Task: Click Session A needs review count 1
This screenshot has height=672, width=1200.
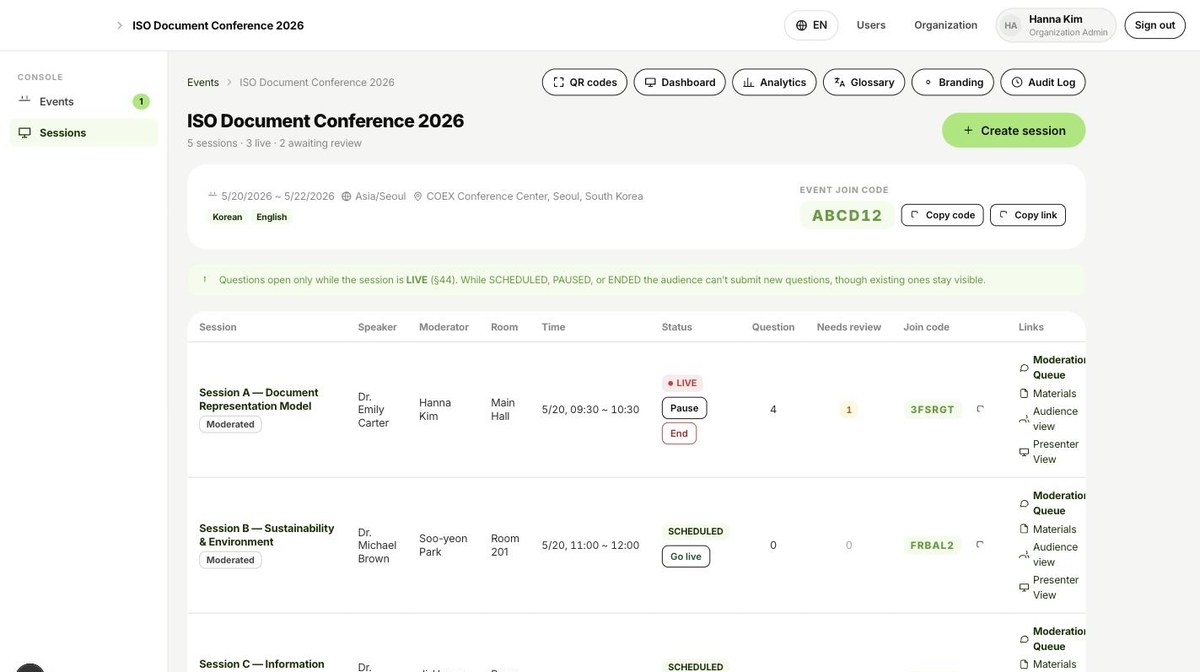Action: tap(849, 409)
